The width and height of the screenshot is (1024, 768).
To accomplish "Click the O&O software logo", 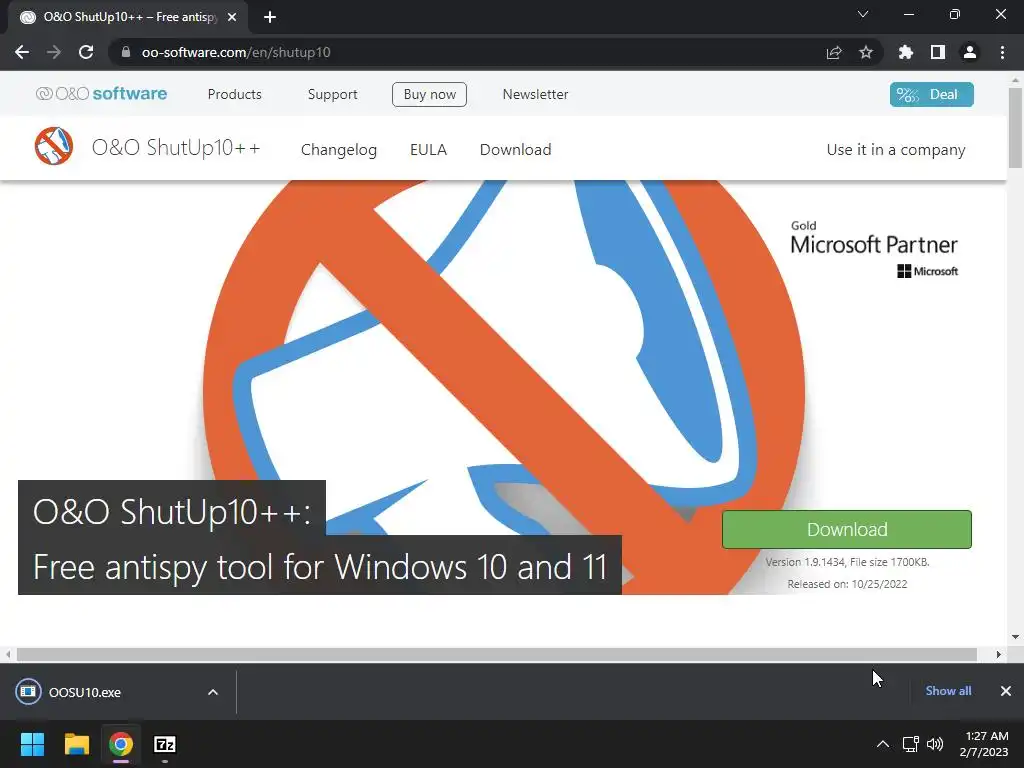I will pos(101,93).
